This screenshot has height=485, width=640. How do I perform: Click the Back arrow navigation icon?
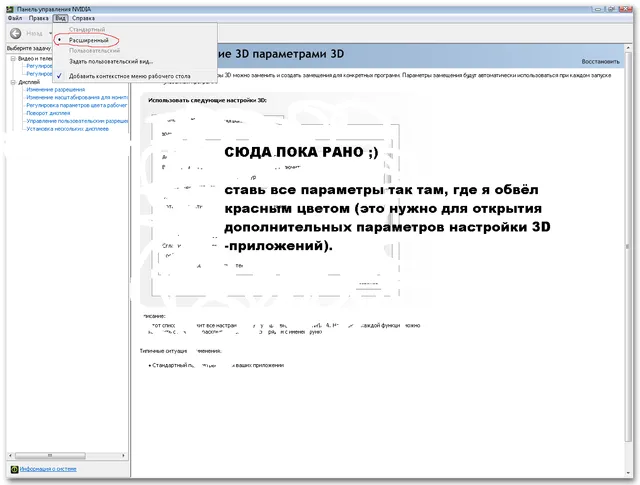pyautogui.click(x=15, y=33)
